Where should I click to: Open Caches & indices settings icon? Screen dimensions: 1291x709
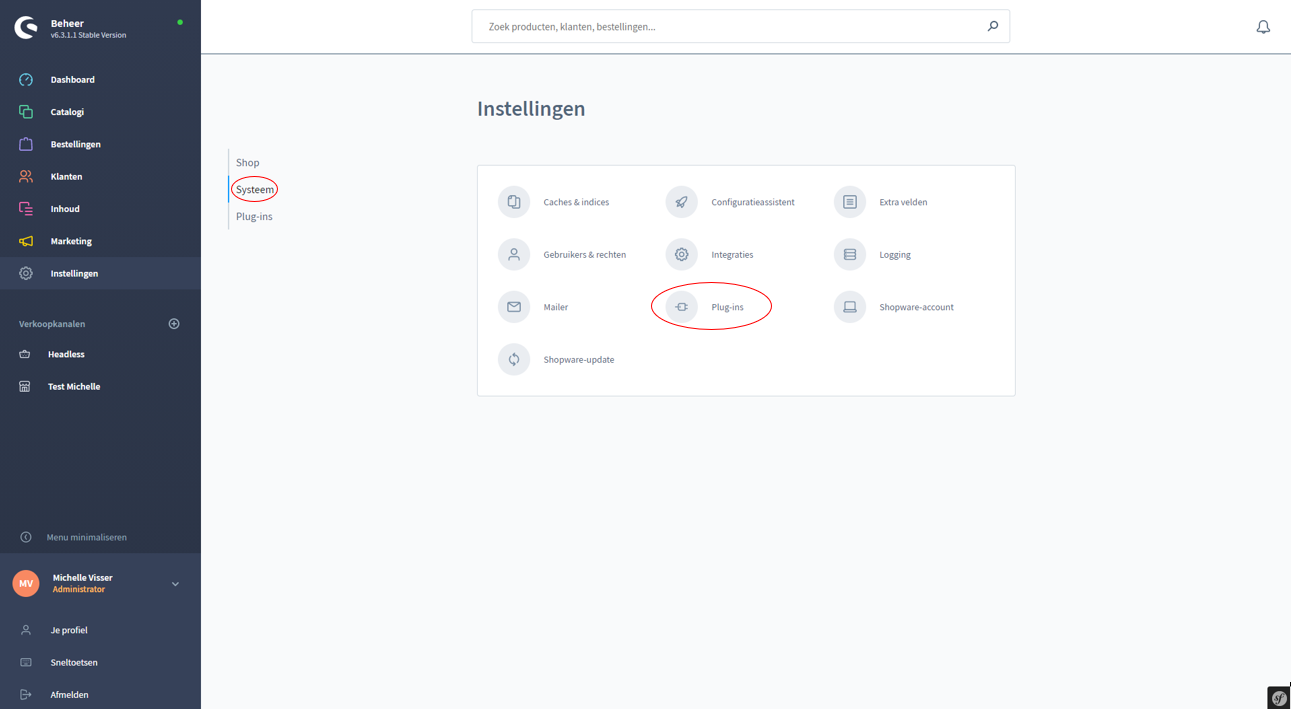point(514,202)
